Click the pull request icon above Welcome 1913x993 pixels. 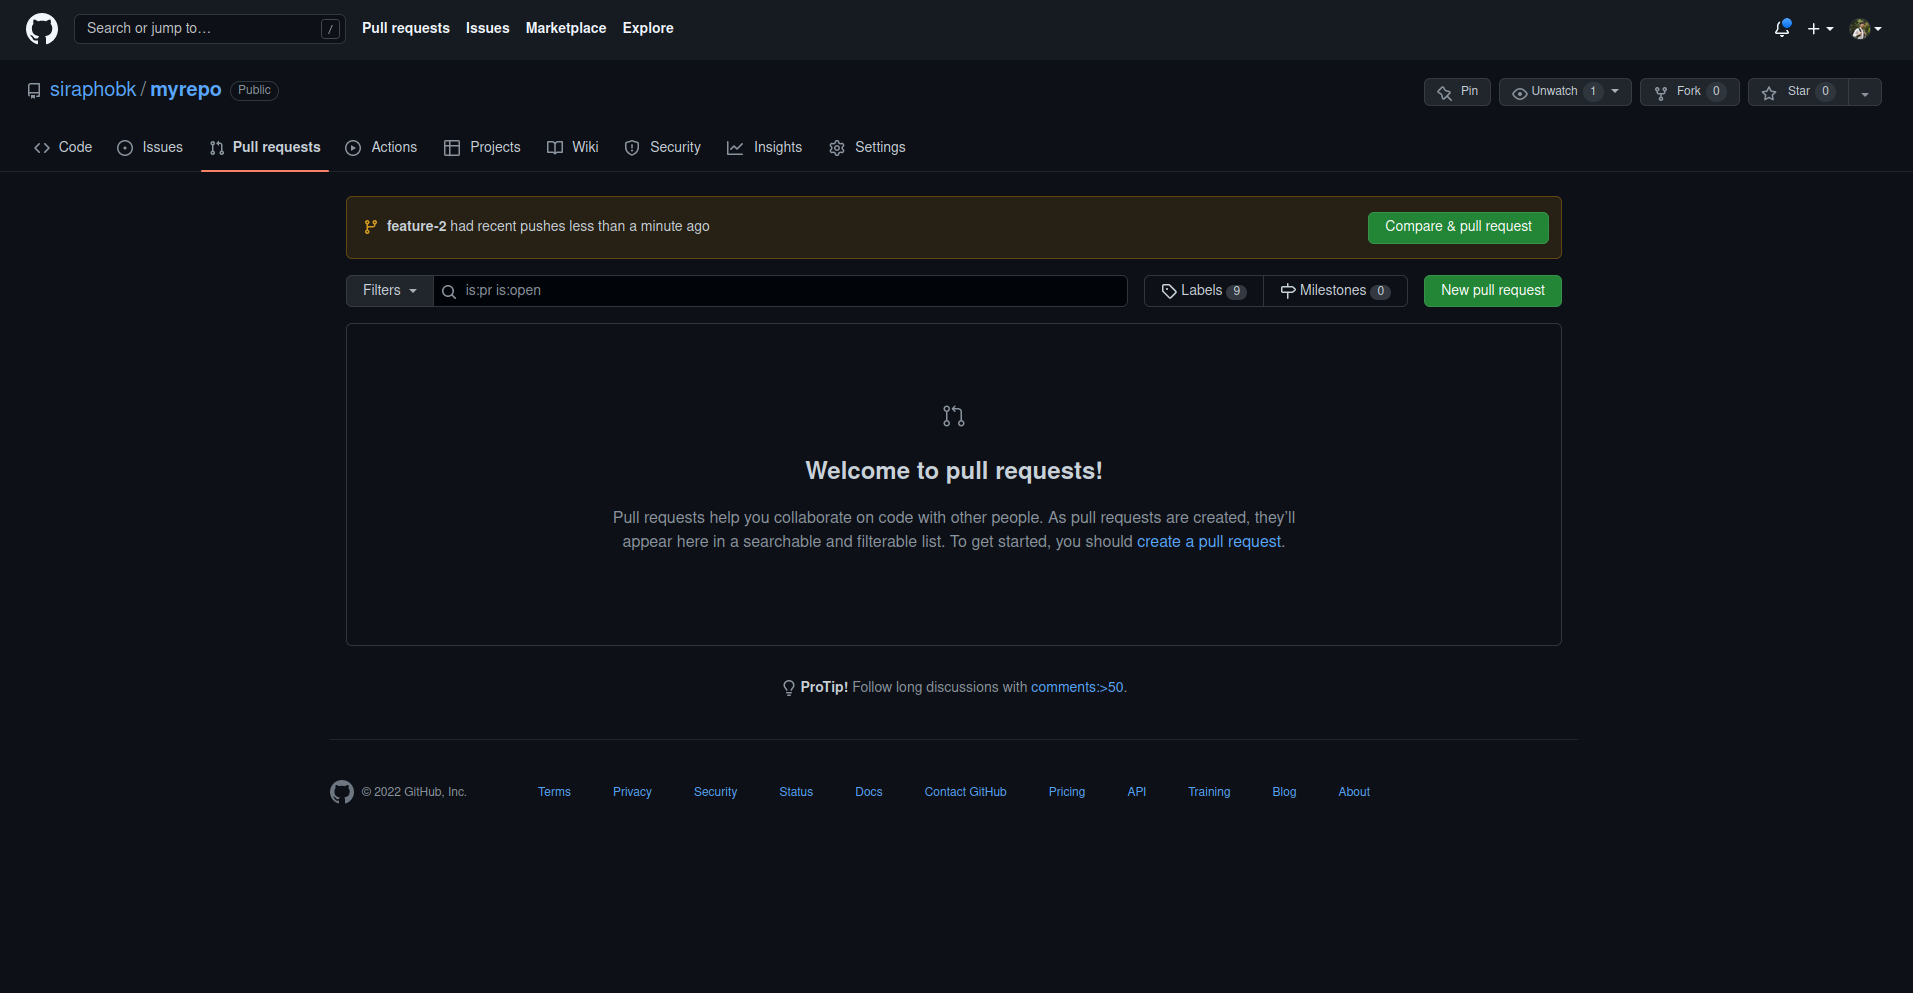[953, 416]
